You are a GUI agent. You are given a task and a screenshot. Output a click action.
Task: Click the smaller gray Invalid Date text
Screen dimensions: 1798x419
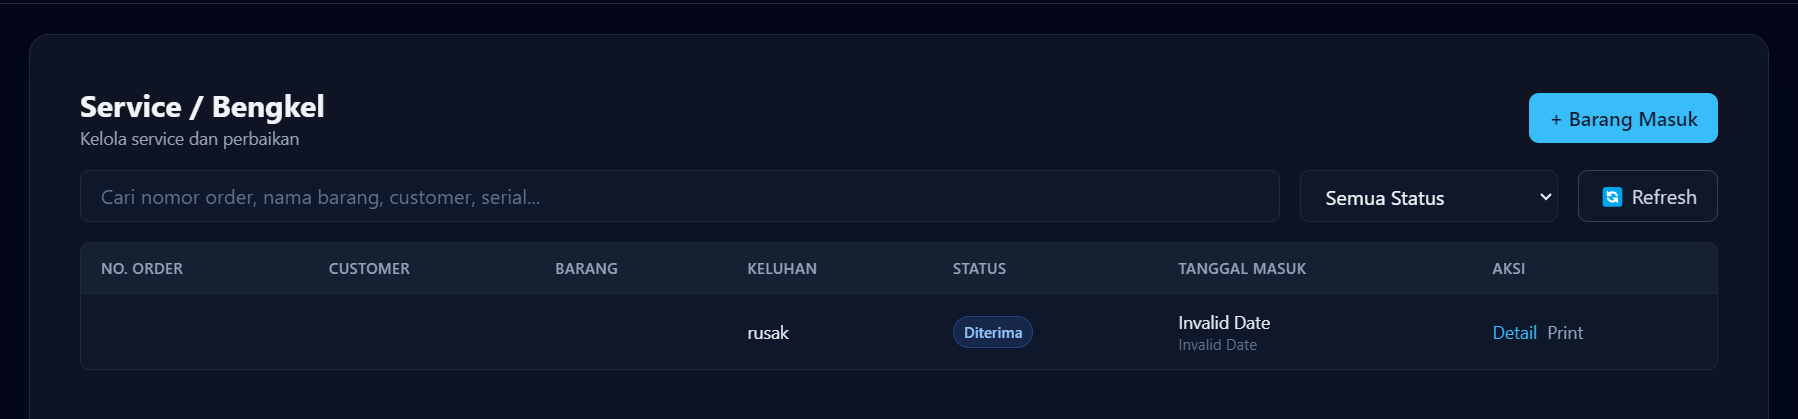[1217, 345]
